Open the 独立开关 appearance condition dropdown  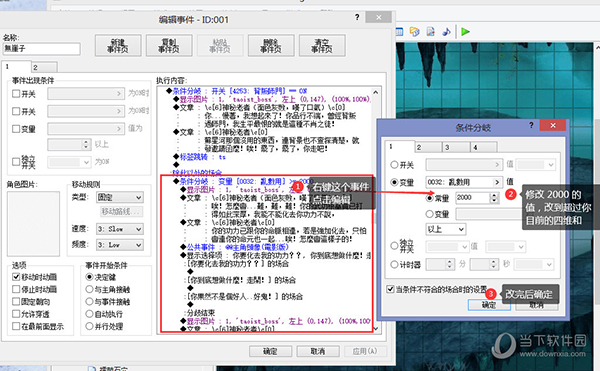coord(69,162)
